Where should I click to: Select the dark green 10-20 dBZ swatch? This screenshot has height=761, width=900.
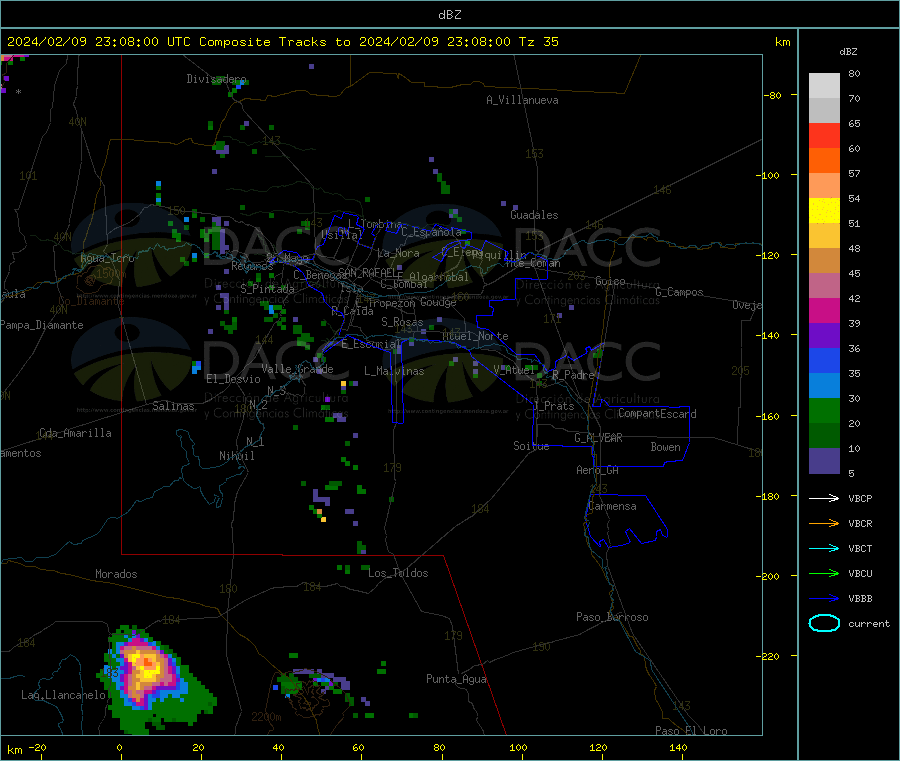pos(824,436)
